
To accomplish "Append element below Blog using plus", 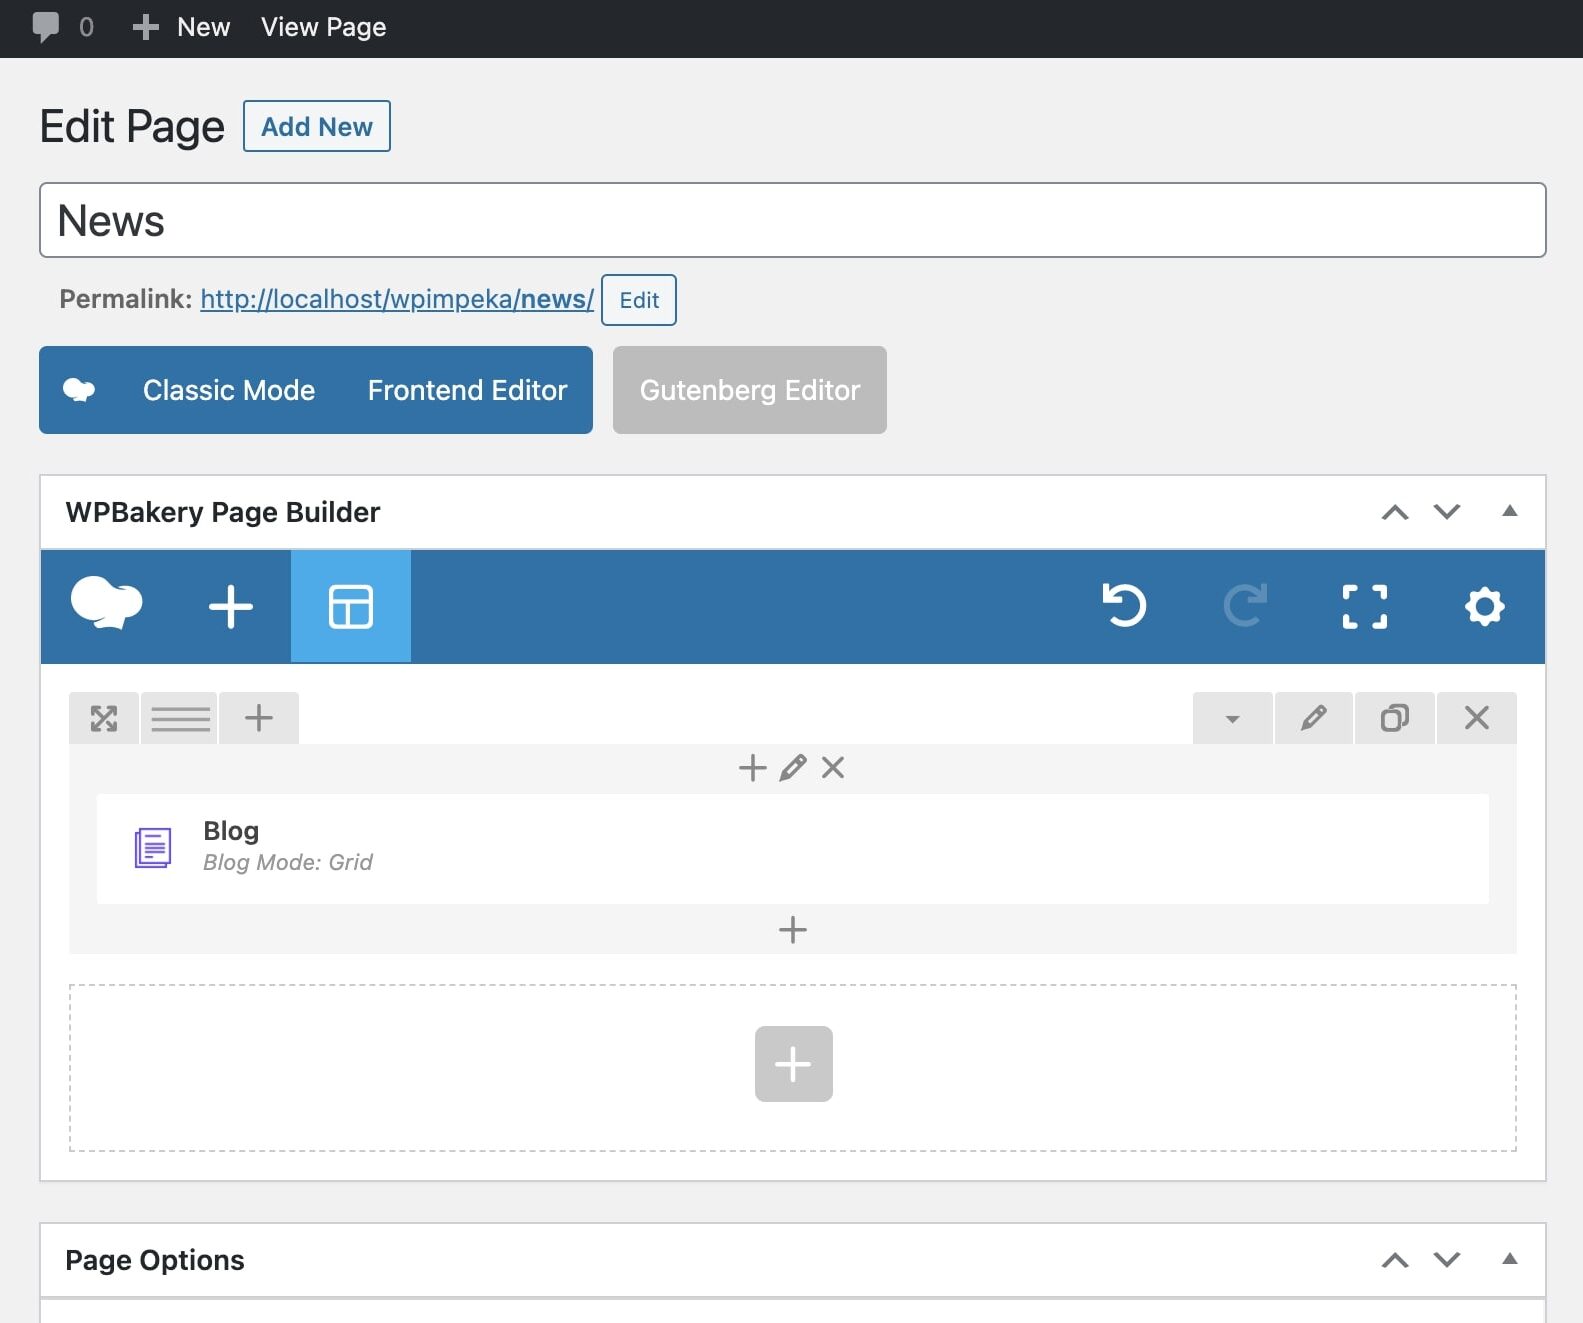I will (x=793, y=930).
